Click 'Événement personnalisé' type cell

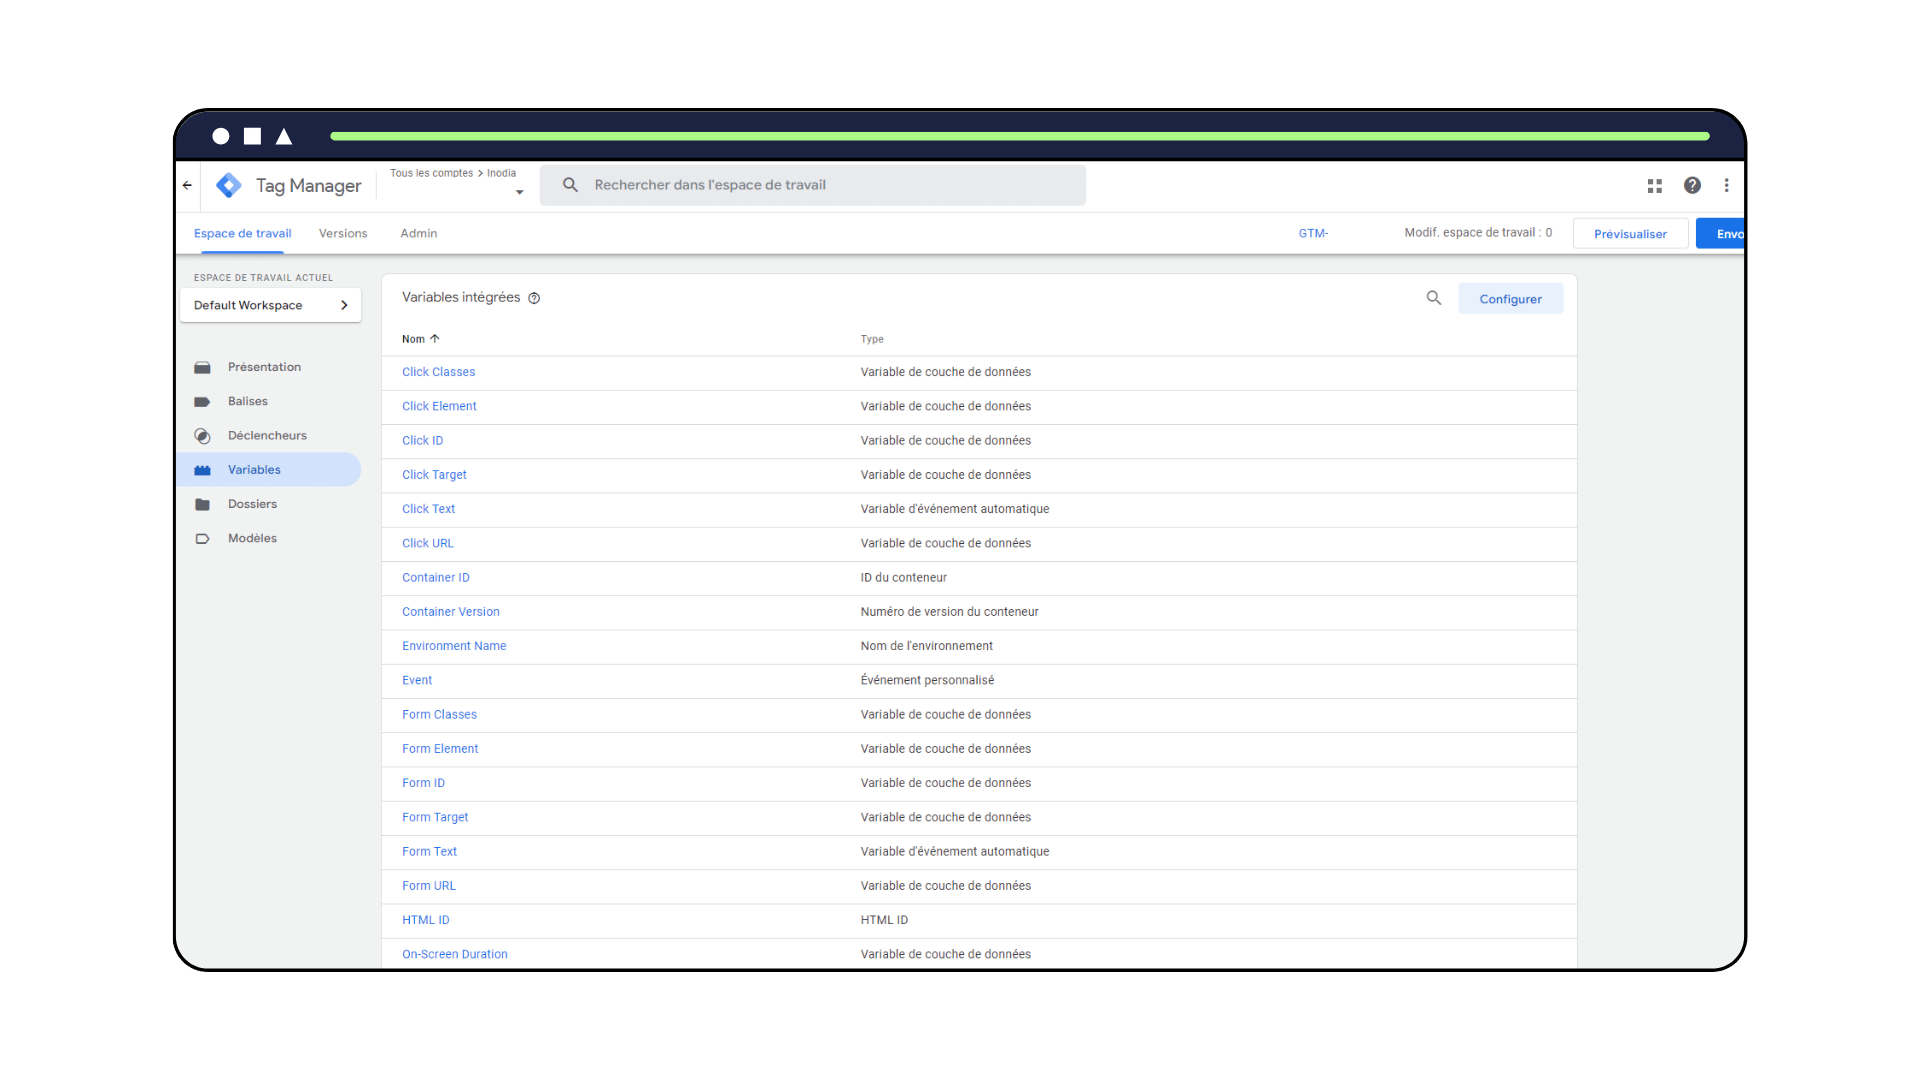click(927, 680)
